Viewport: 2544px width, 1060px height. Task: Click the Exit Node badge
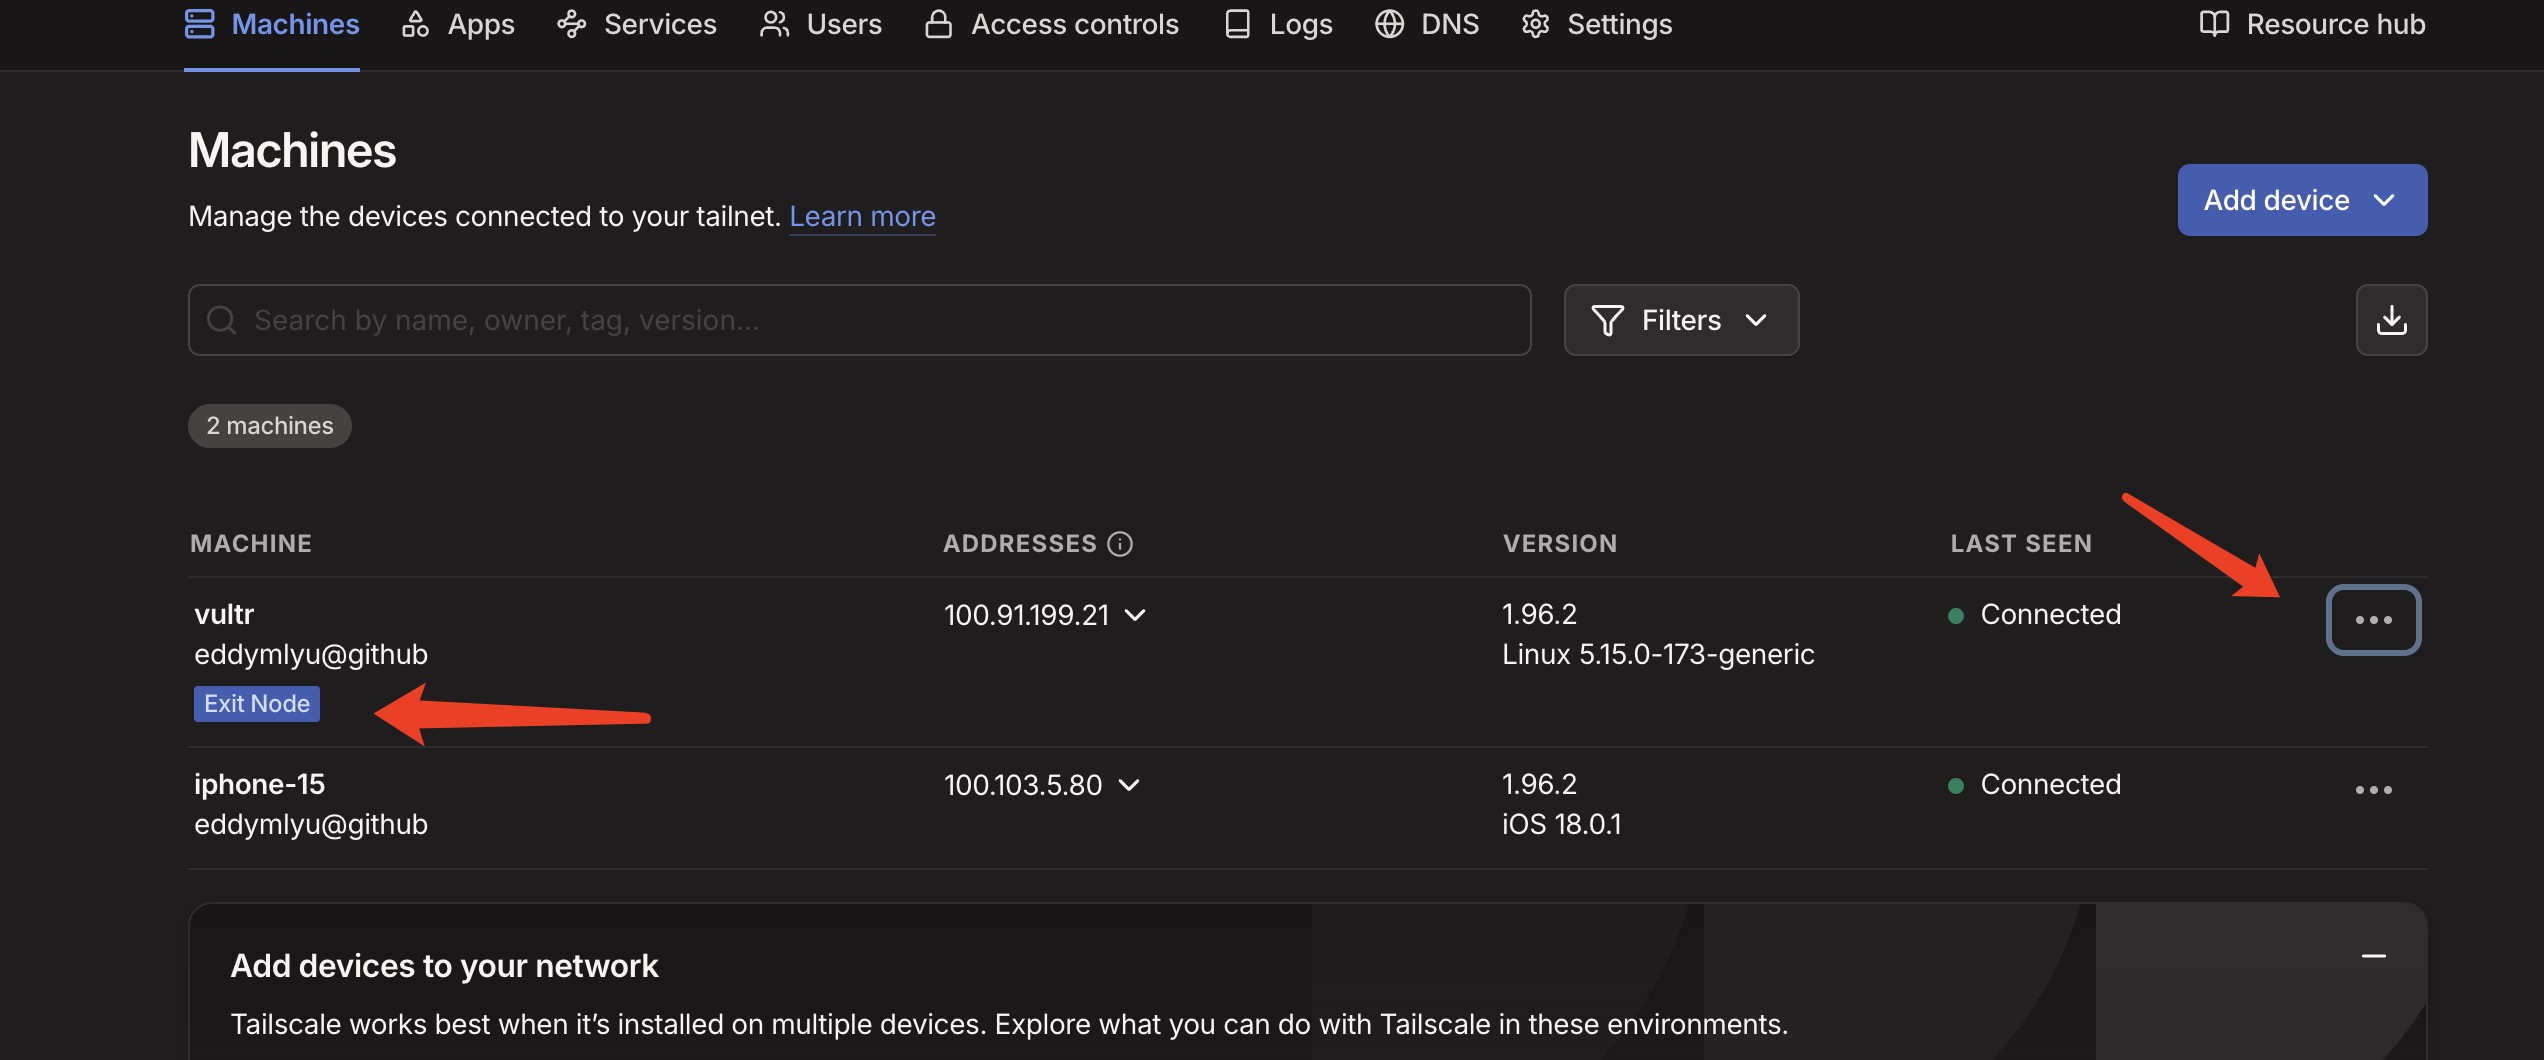(x=257, y=704)
